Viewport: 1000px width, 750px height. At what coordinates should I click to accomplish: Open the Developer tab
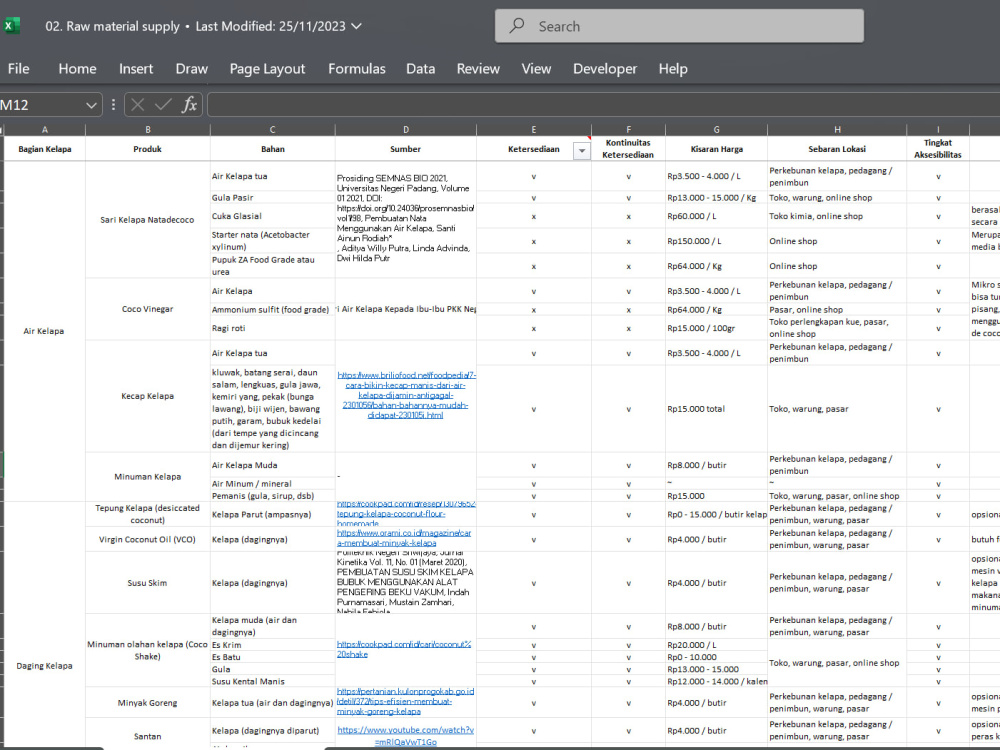(x=605, y=68)
